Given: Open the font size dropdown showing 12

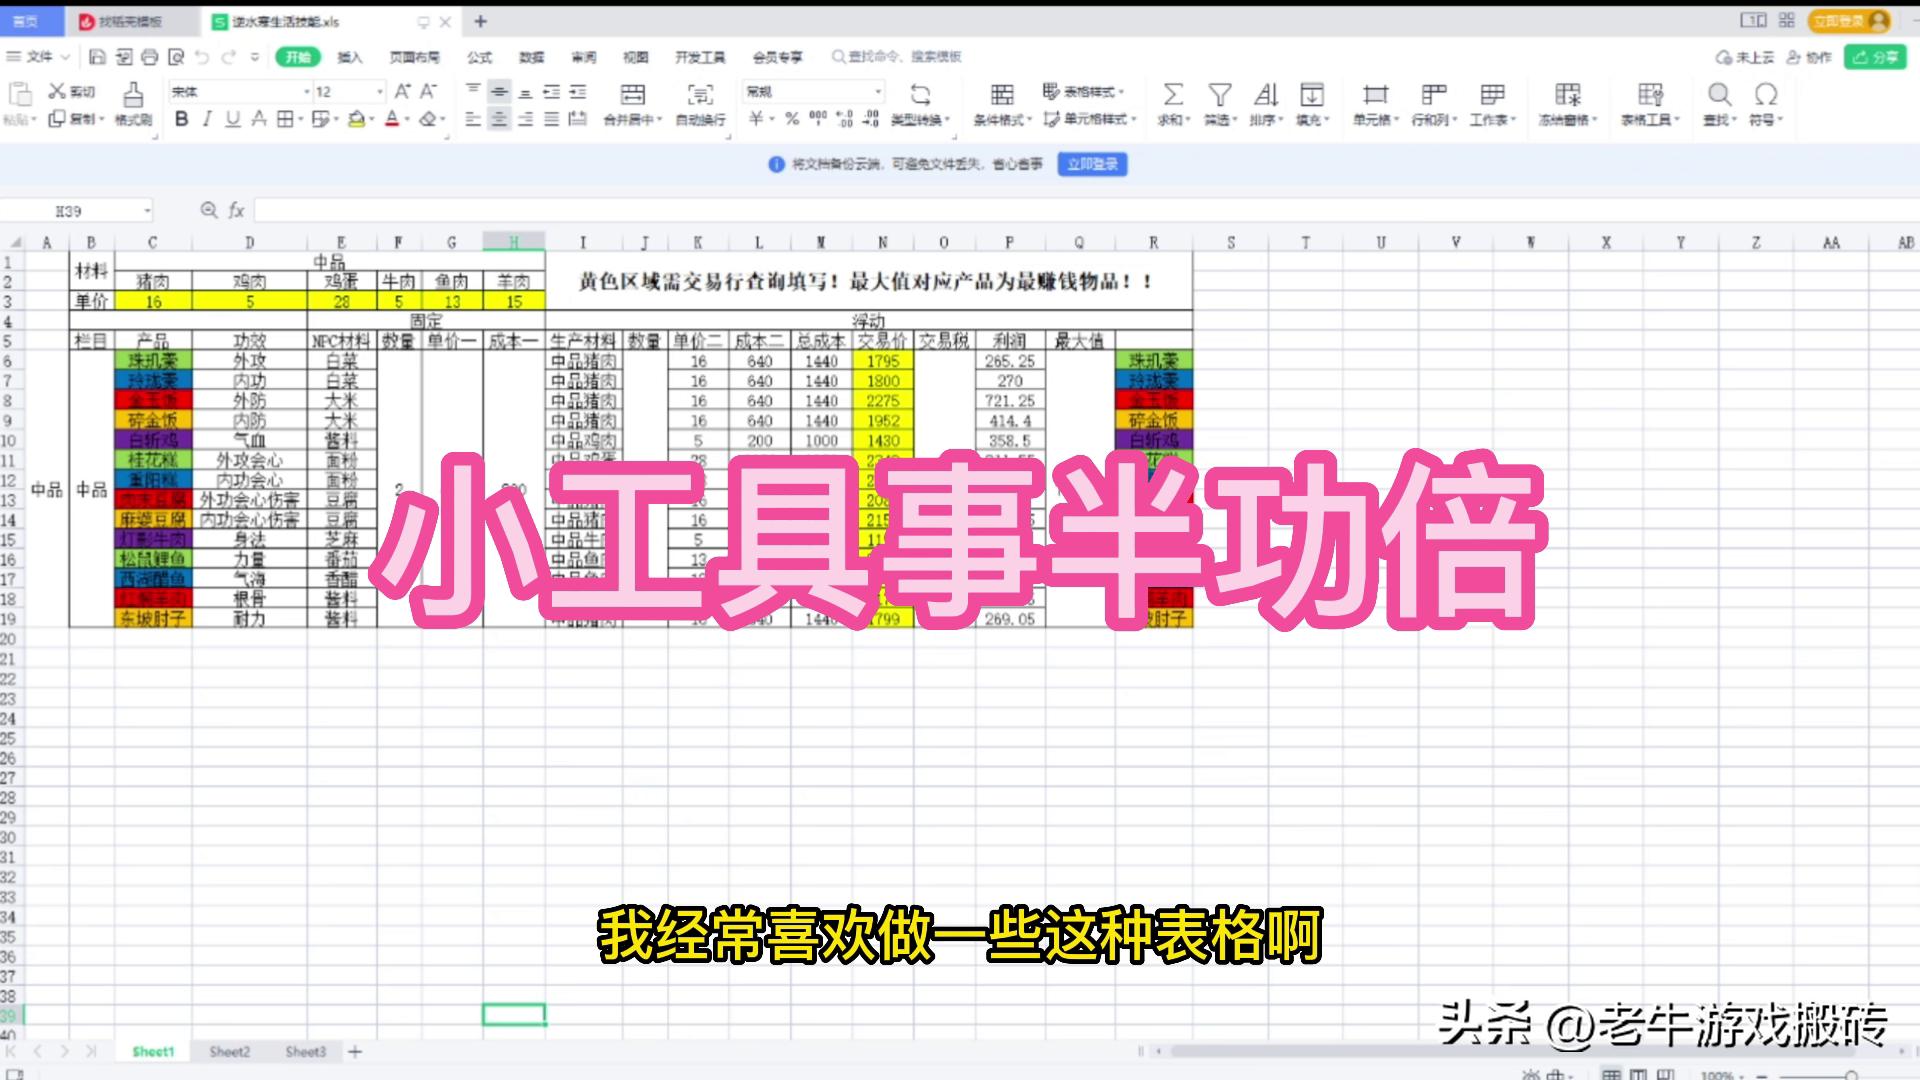Looking at the screenshot, I should 345,91.
